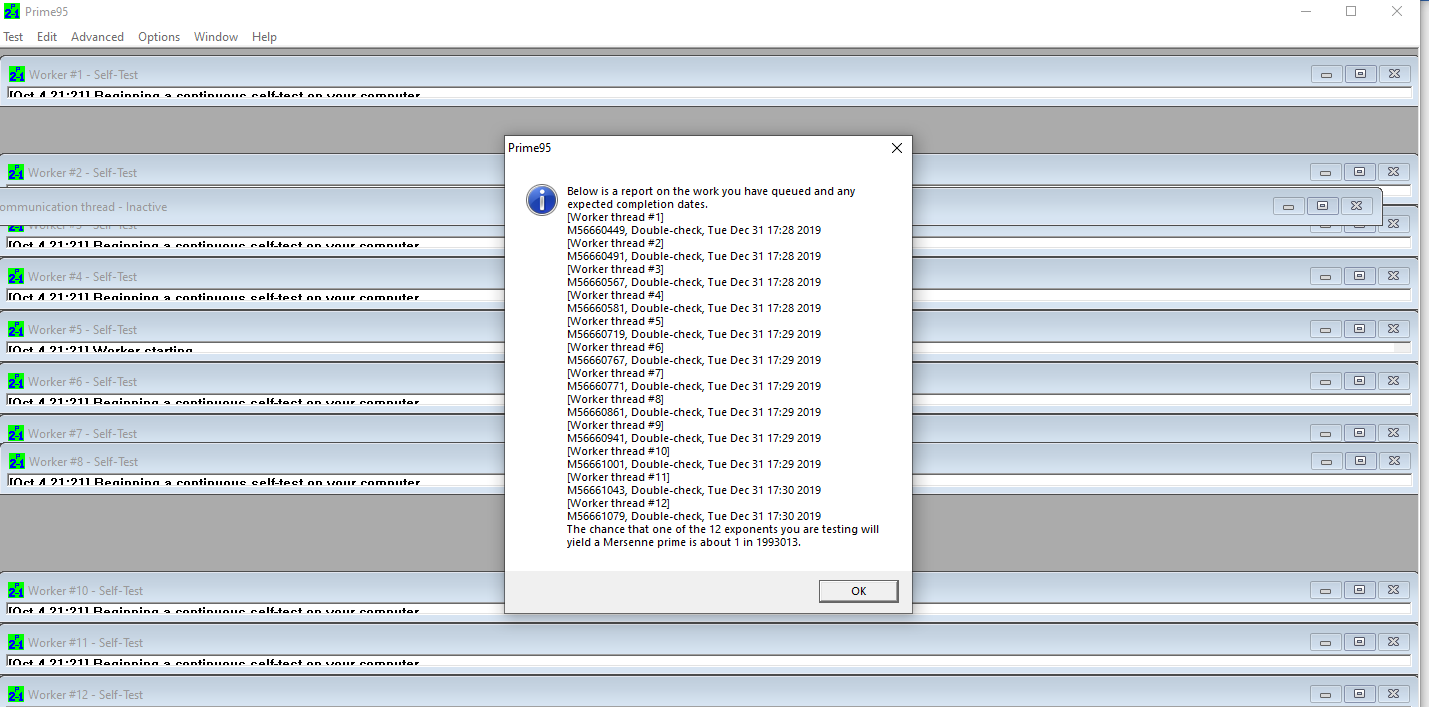Minimize the Worker #1 Self-Test window
1429x707 pixels.
(1326, 74)
